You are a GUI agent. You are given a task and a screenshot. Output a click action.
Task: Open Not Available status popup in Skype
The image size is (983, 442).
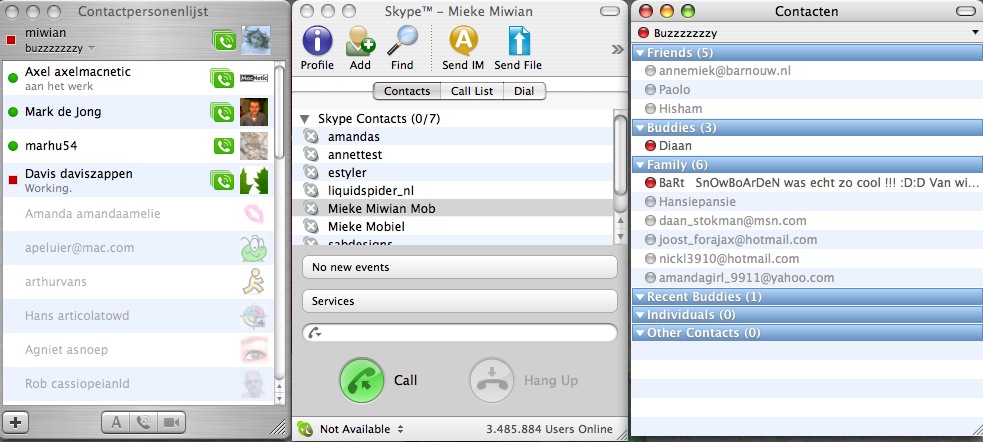(362, 429)
